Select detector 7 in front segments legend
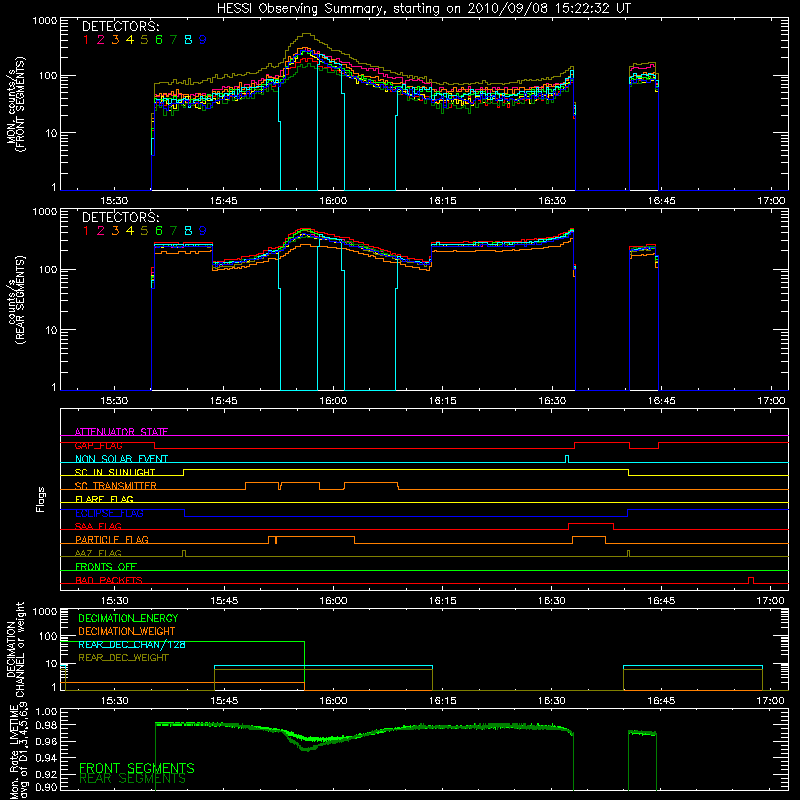The width and height of the screenshot is (800, 800). tap(173, 40)
